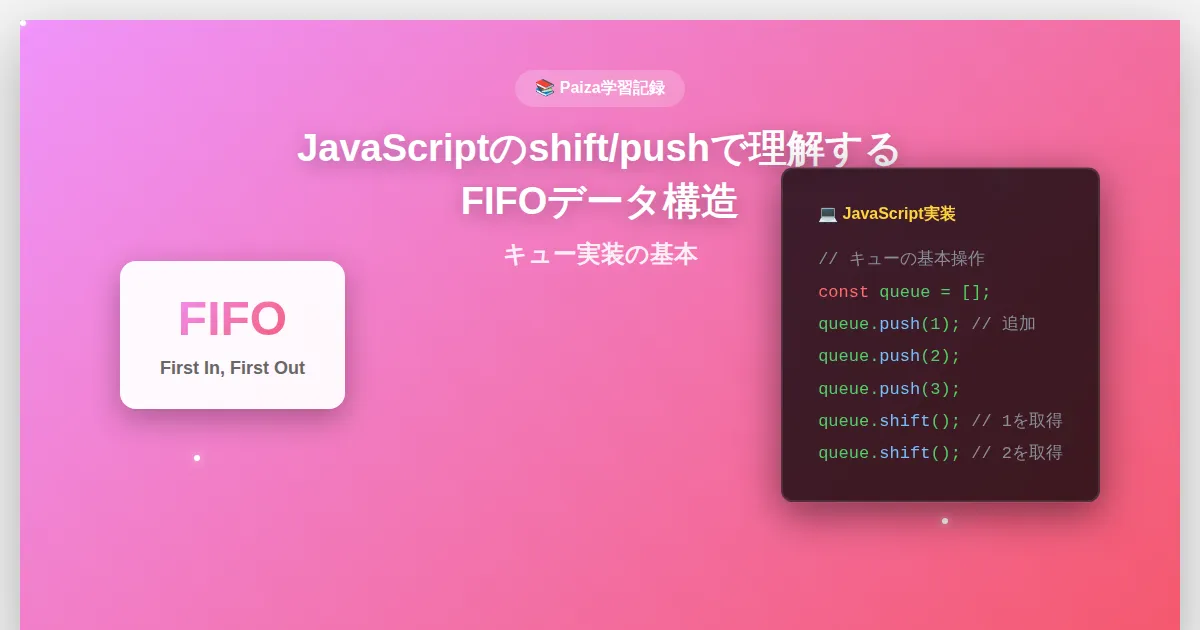
Task: Click the キューの基本操作 comment line
Action: (901, 259)
